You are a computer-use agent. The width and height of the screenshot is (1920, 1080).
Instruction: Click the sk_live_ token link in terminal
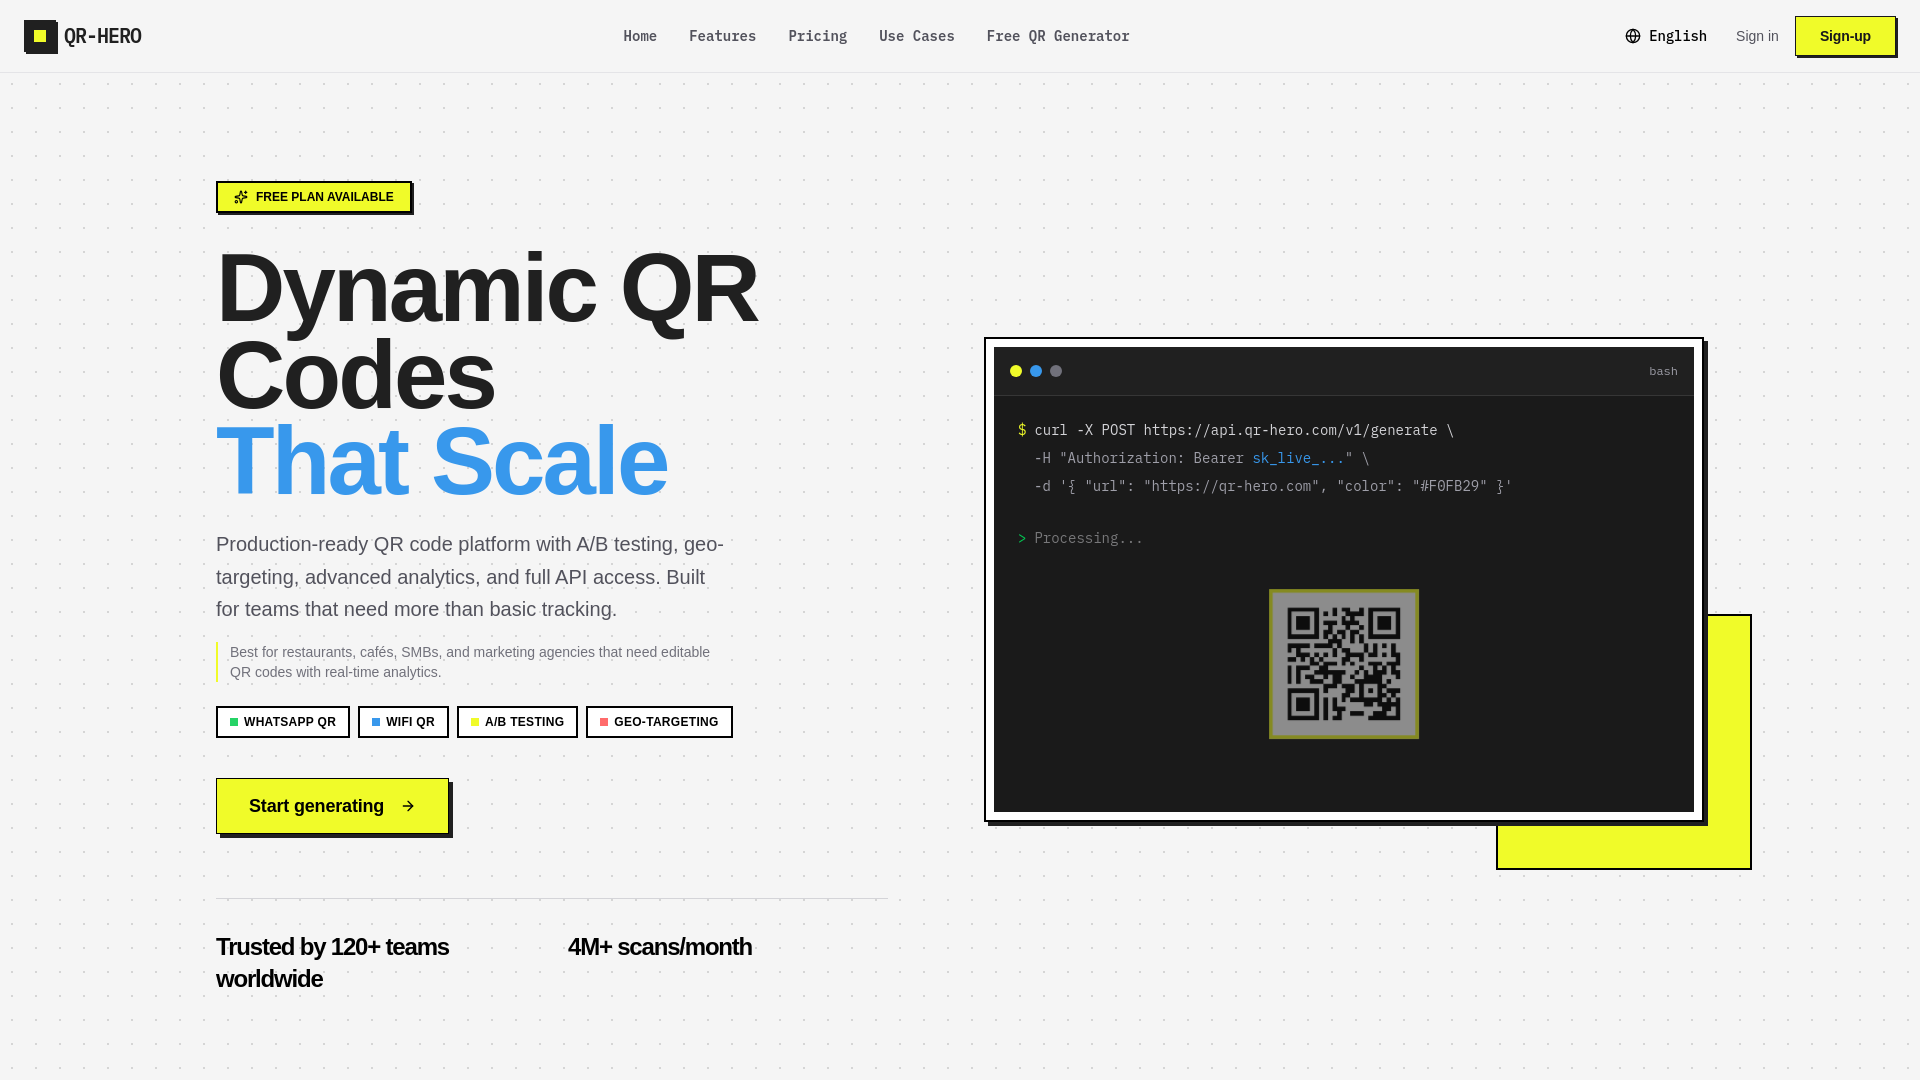(1297, 458)
